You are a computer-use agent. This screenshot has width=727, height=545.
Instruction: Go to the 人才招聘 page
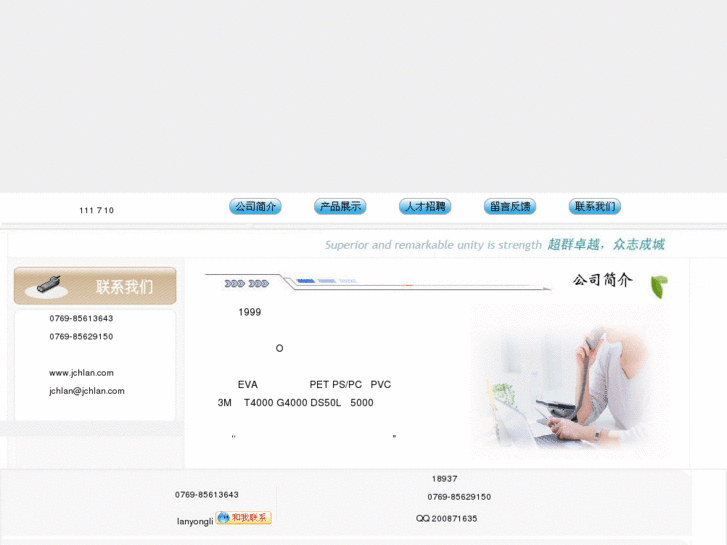[x=425, y=206]
